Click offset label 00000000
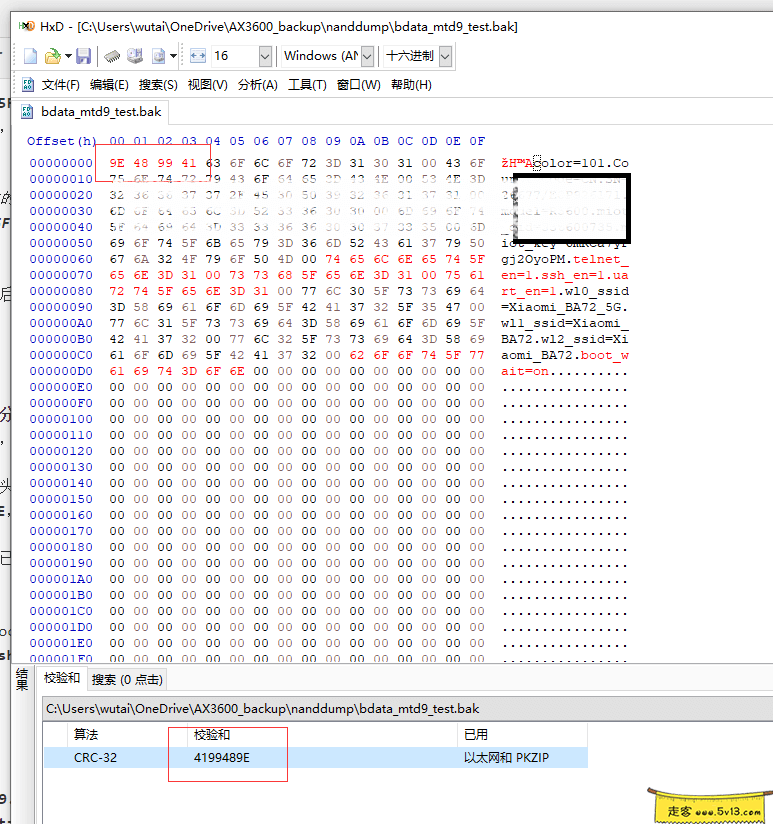The image size is (773, 824). coord(61,163)
